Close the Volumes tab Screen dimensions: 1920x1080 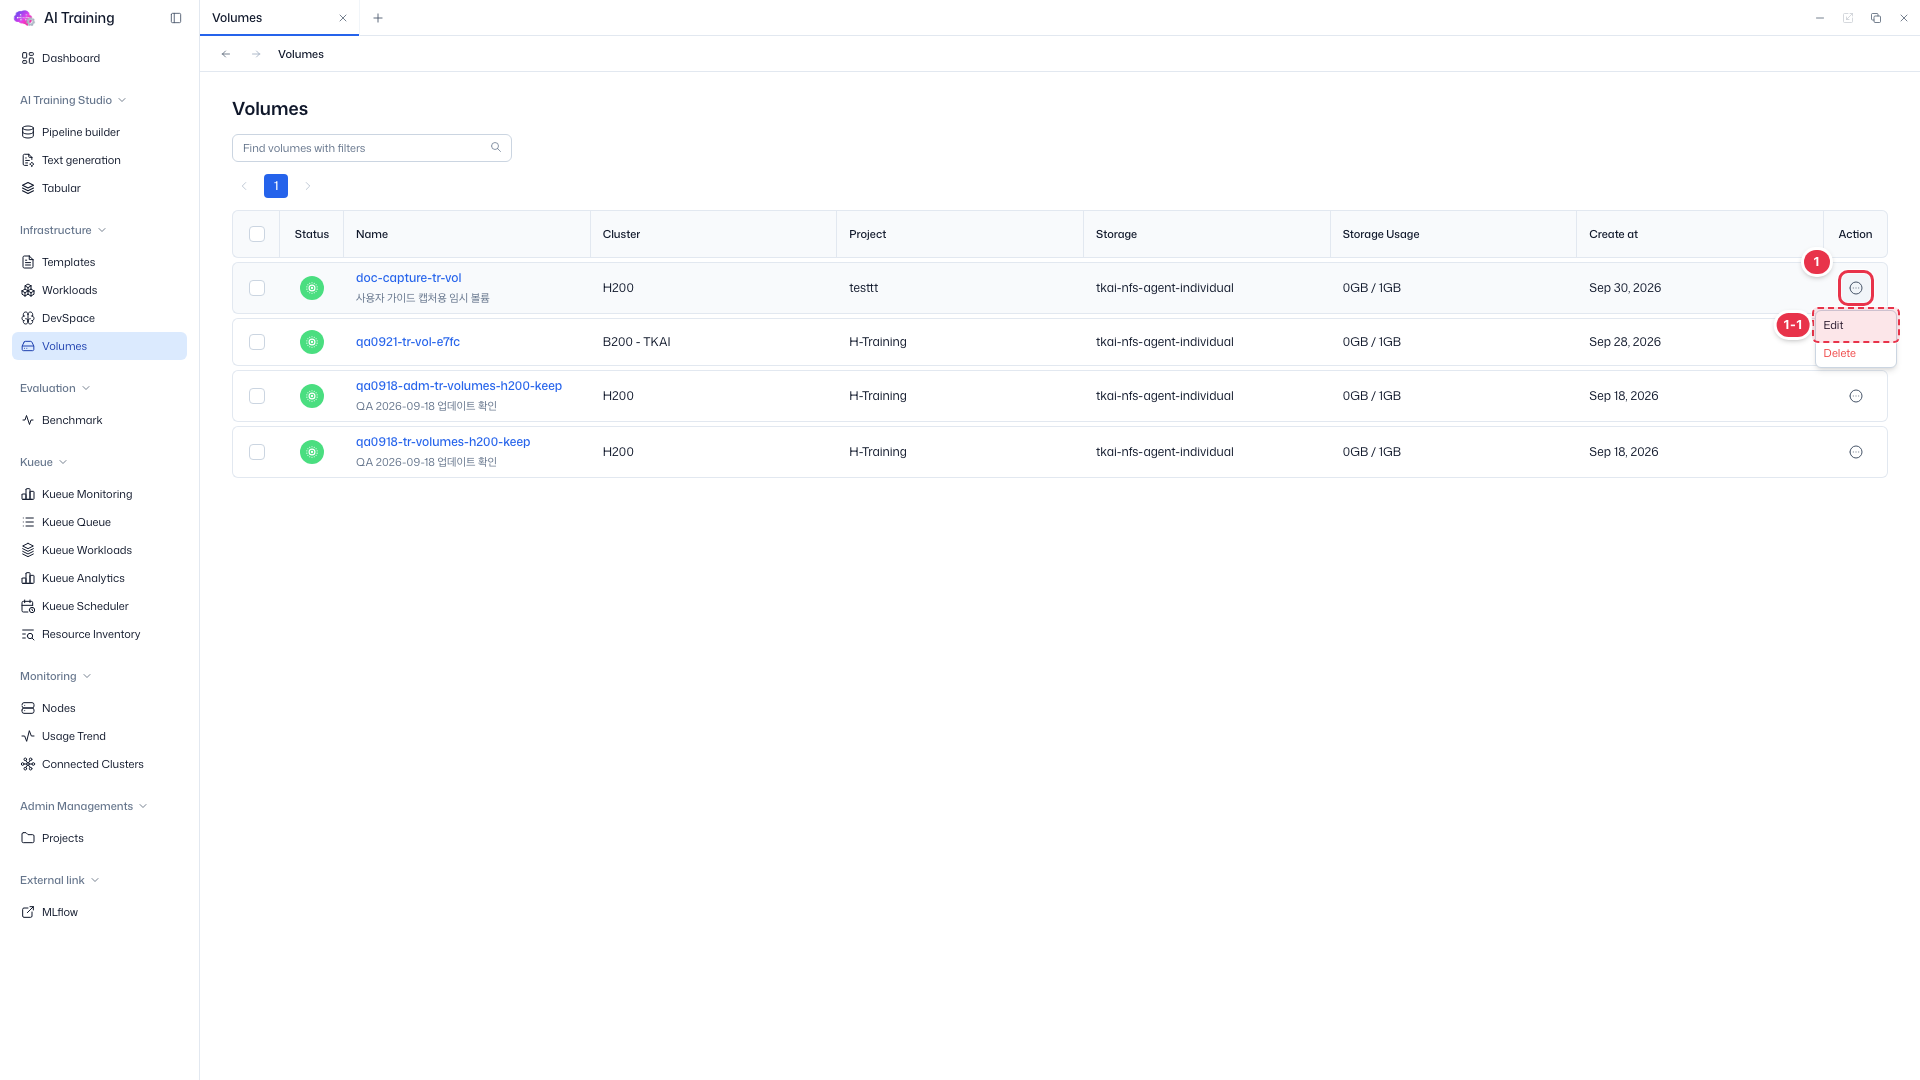coord(343,18)
